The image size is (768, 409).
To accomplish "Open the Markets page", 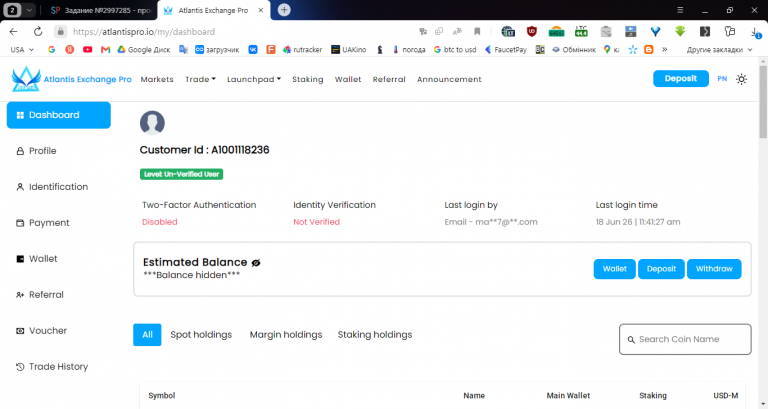I will pyautogui.click(x=157, y=79).
